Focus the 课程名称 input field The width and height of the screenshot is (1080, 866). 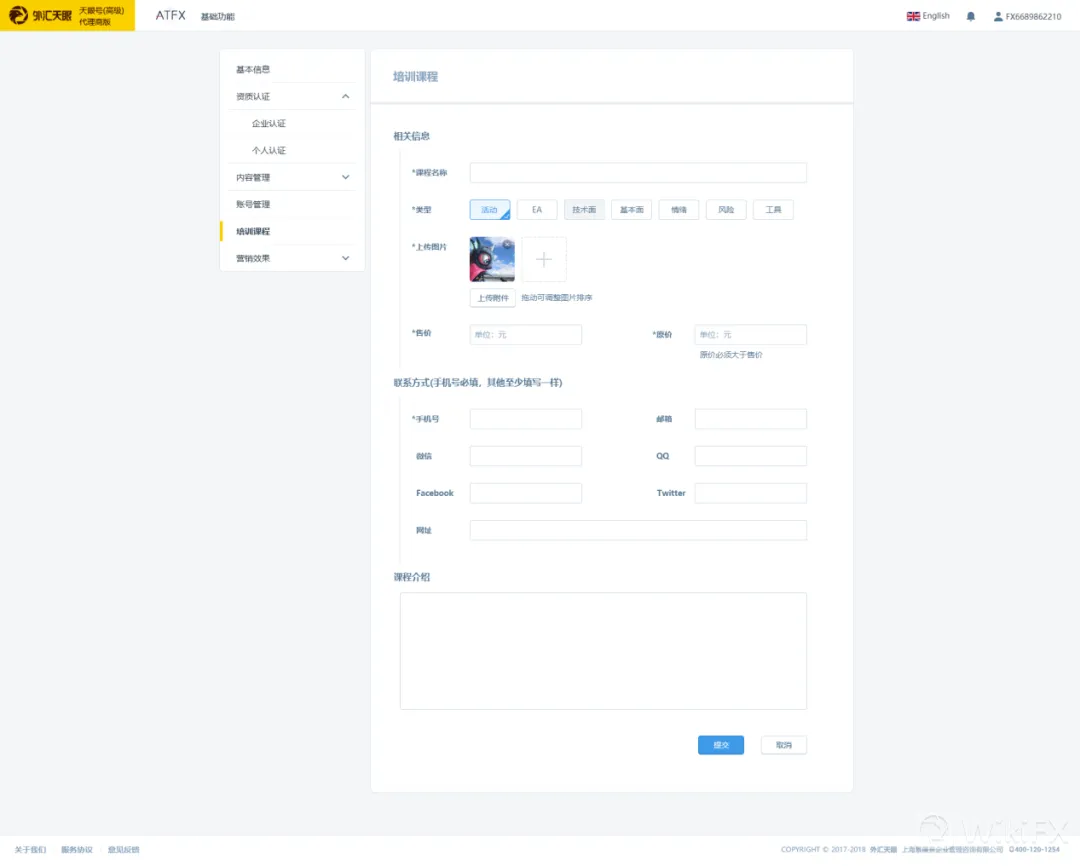pos(638,173)
